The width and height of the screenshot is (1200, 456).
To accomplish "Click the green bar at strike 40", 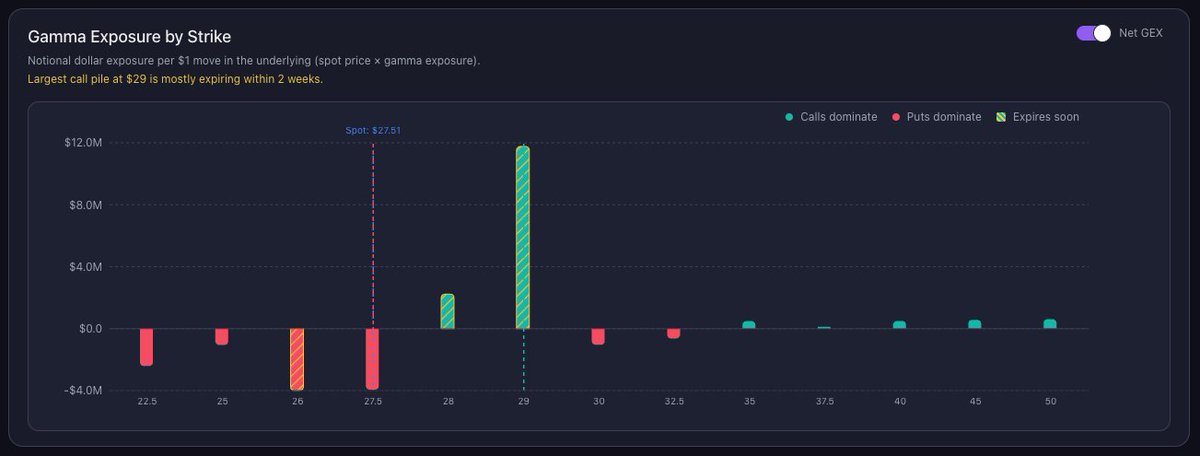I will tap(899, 325).
